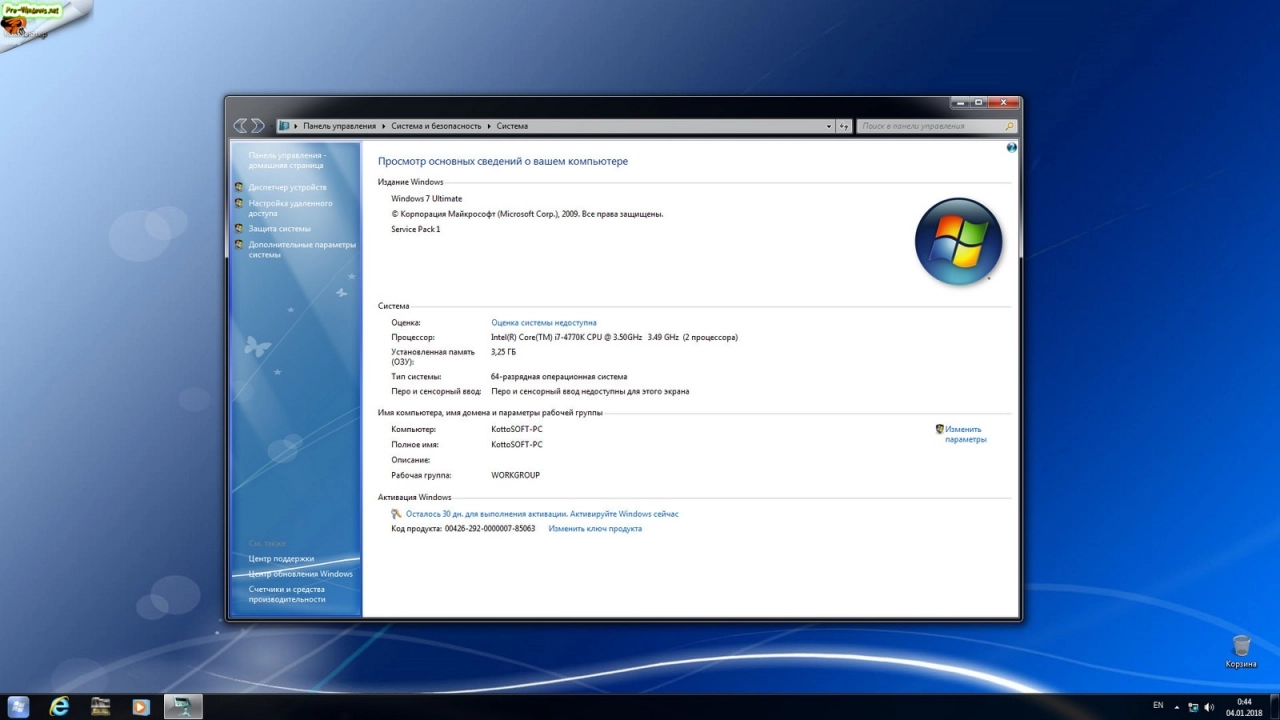
Task: Click shield icon next to Защита системы
Action: 239,228
